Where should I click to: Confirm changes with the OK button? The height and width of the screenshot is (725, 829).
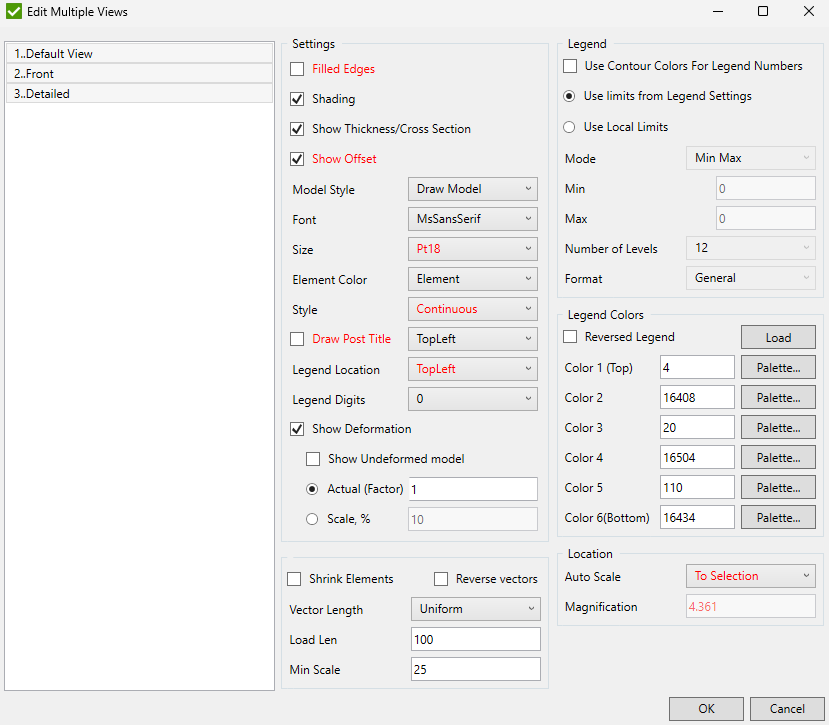pyautogui.click(x=706, y=709)
